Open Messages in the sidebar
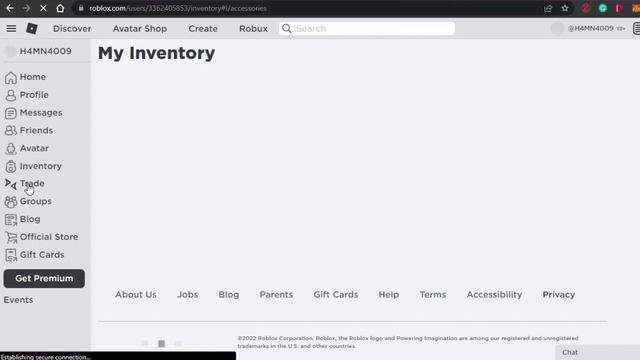Viewport: 640px width, 360px height. [41, 113]
